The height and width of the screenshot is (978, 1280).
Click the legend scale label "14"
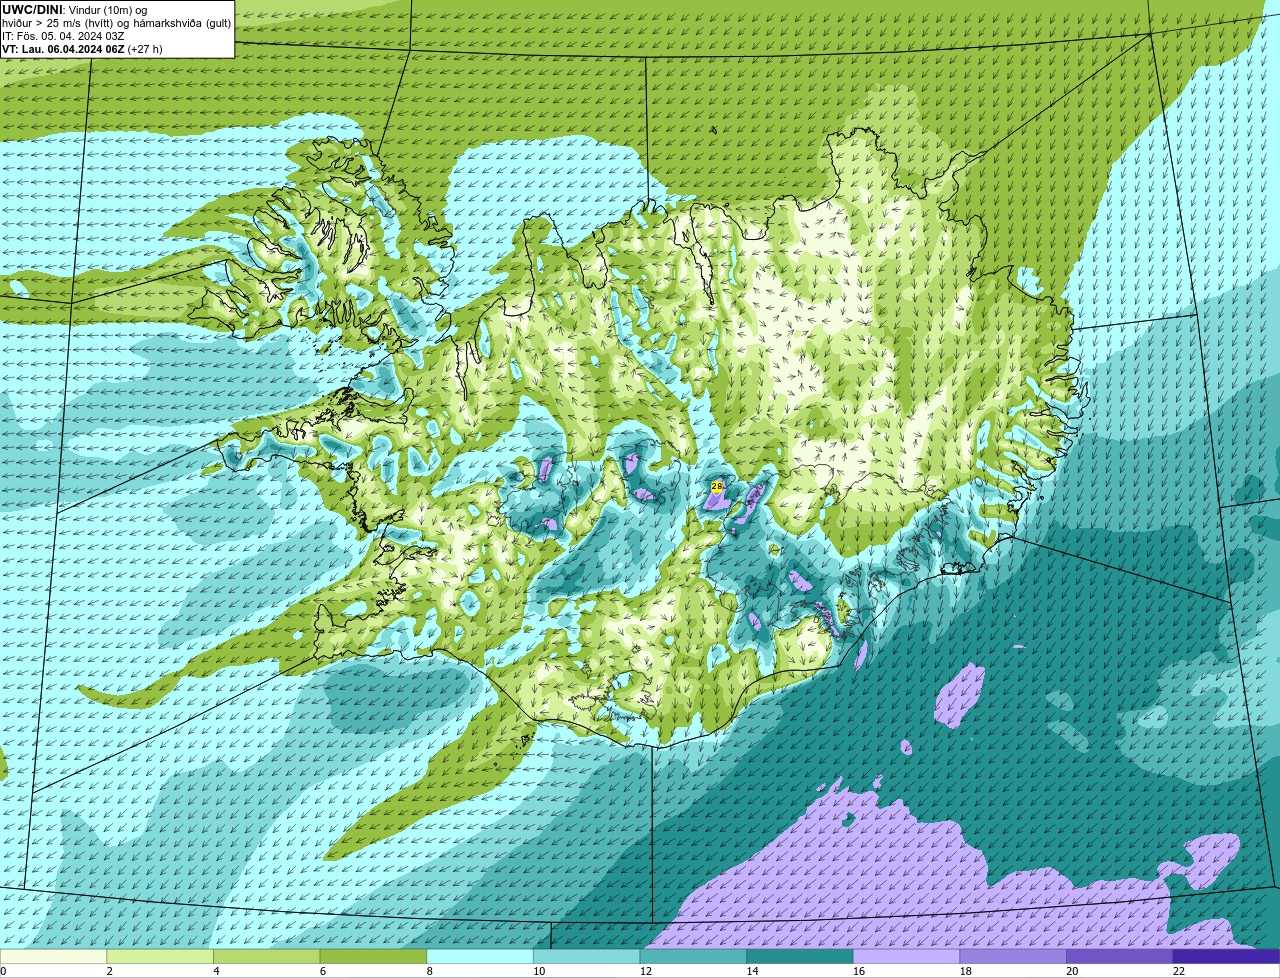pos(752,971)
